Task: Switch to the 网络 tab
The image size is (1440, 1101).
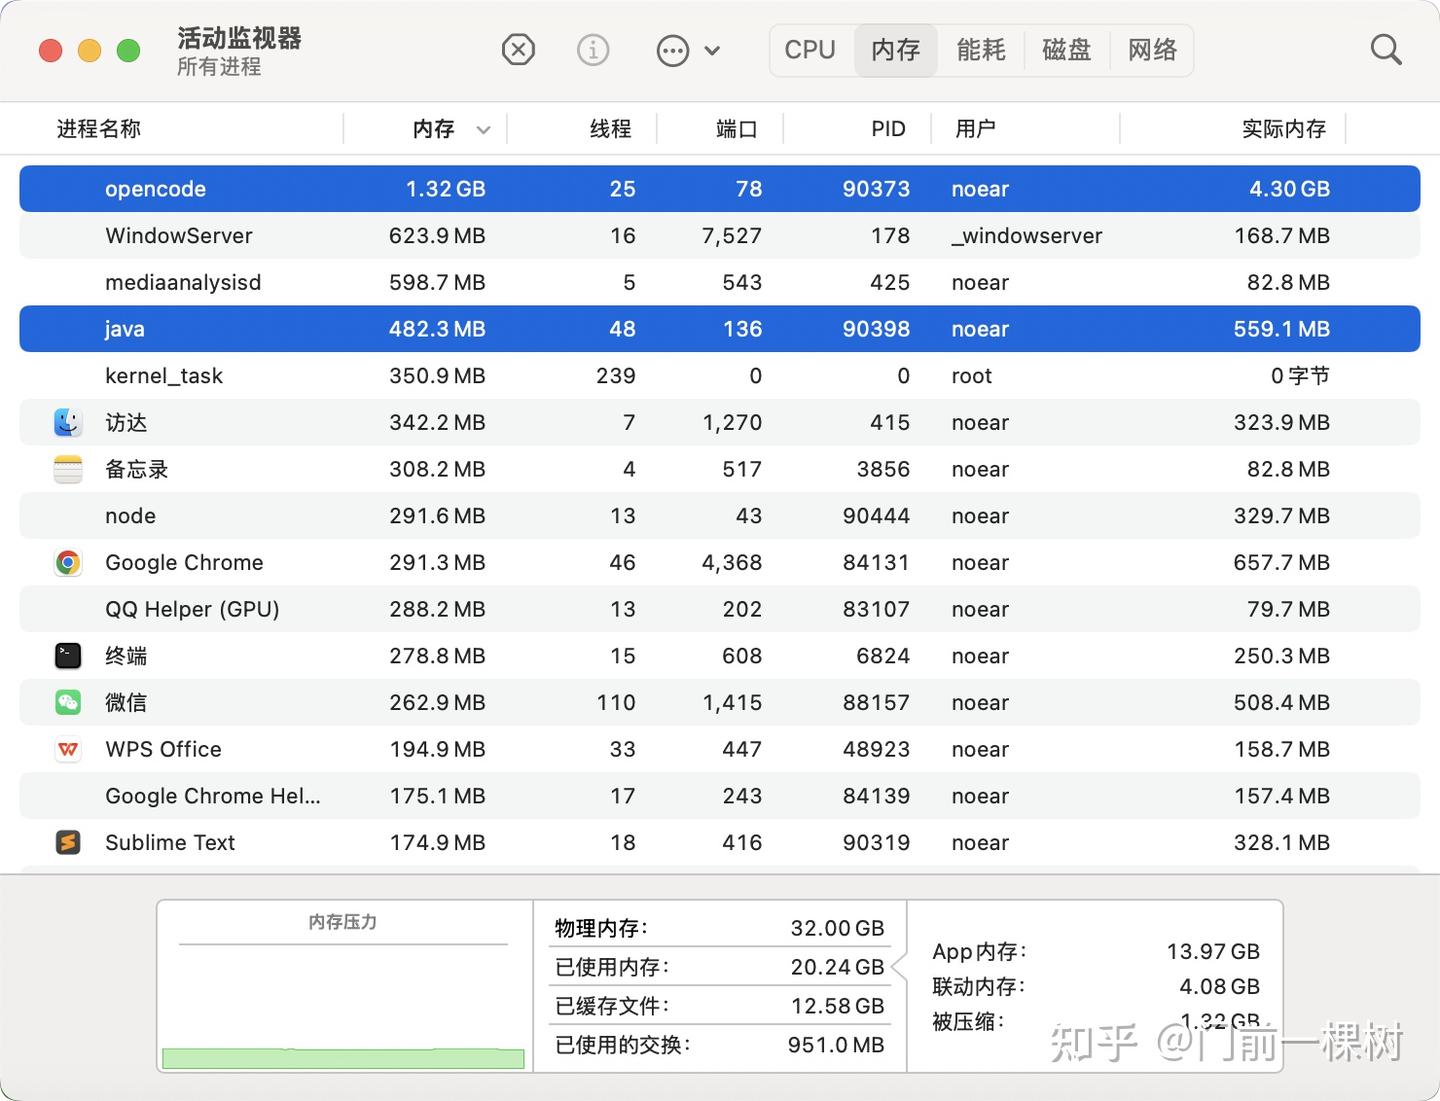Action: [x=1152, y=50]
